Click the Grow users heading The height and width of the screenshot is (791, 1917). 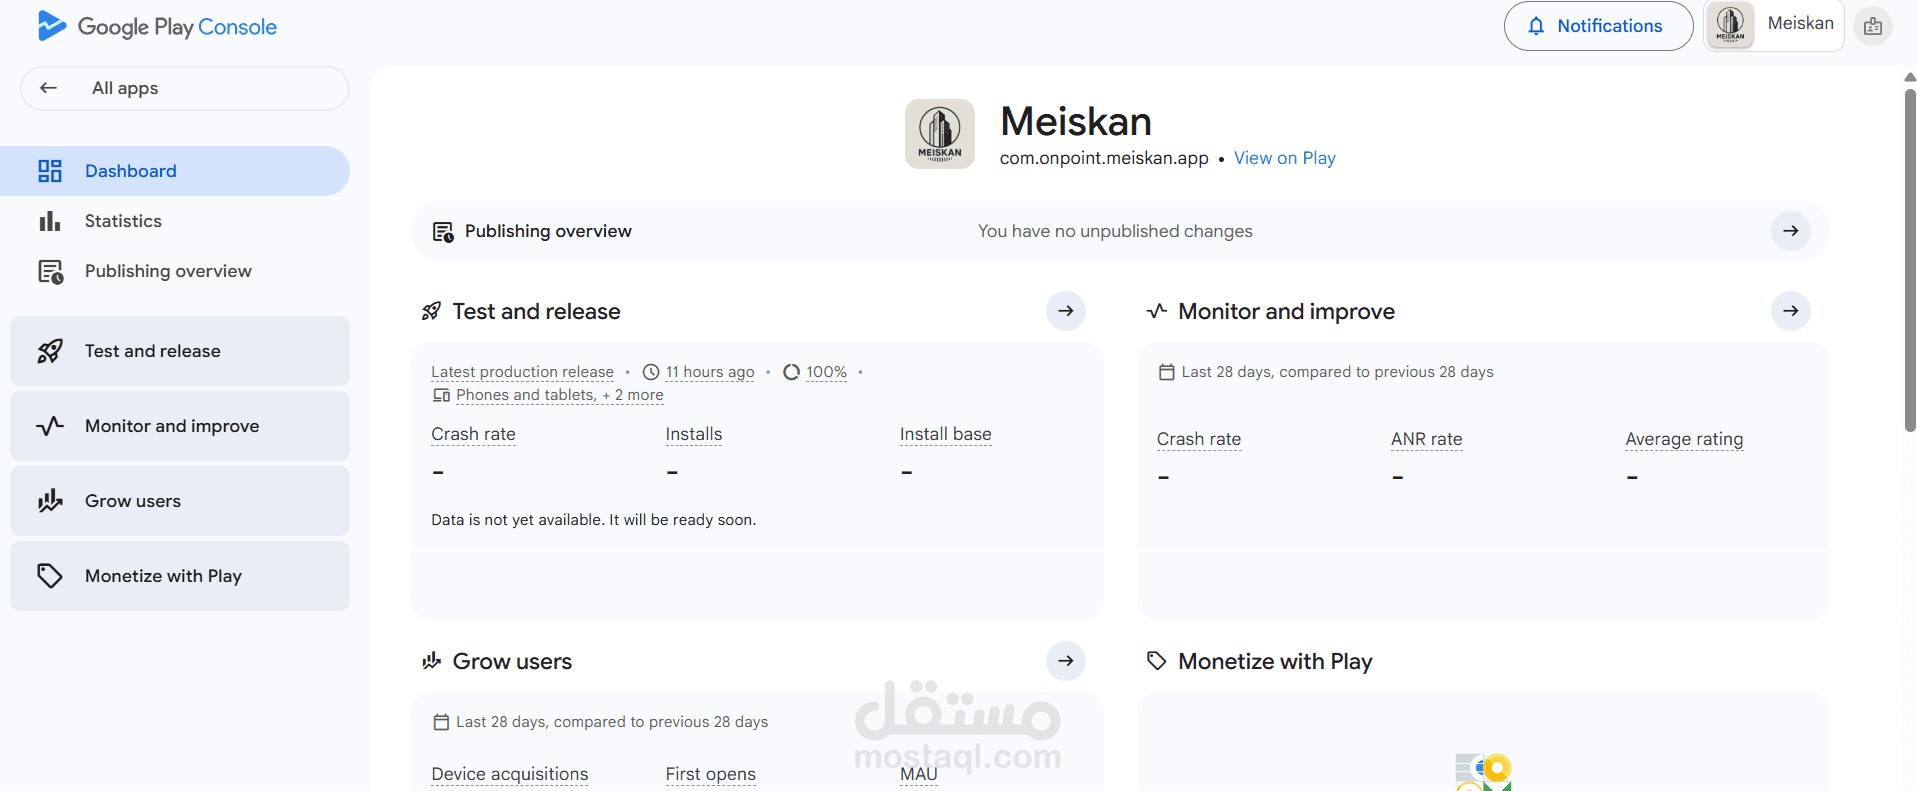512,661
